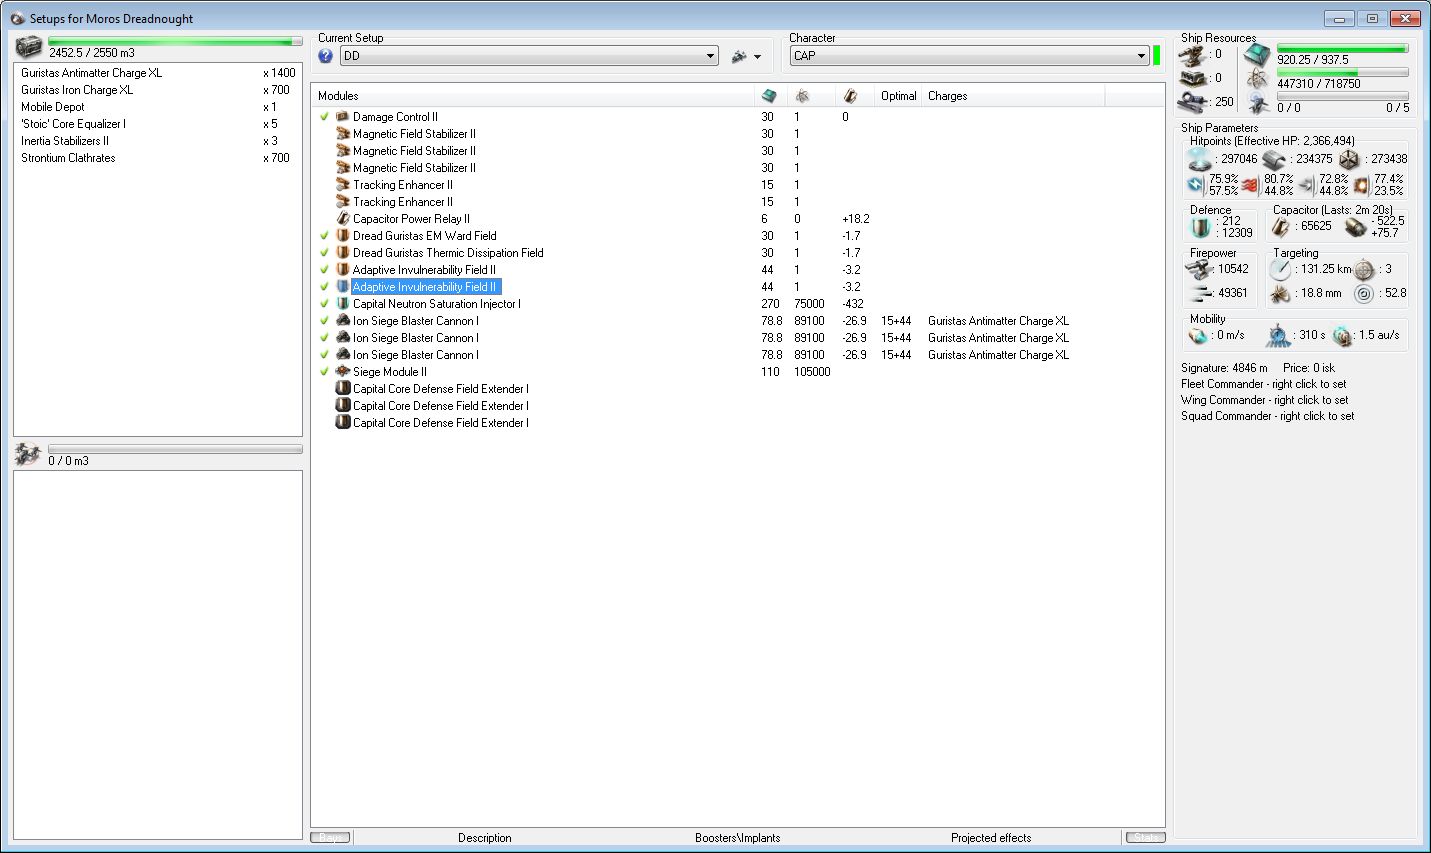Switch to the Projected effects tab
The image size is (1431, 853).
click(991, 838)
